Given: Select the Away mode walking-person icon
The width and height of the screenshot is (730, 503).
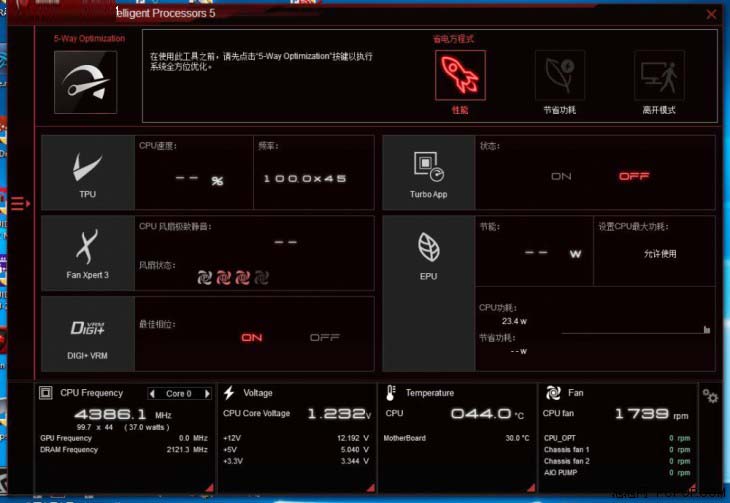Looking at the screenshot, I should [659, 75].
